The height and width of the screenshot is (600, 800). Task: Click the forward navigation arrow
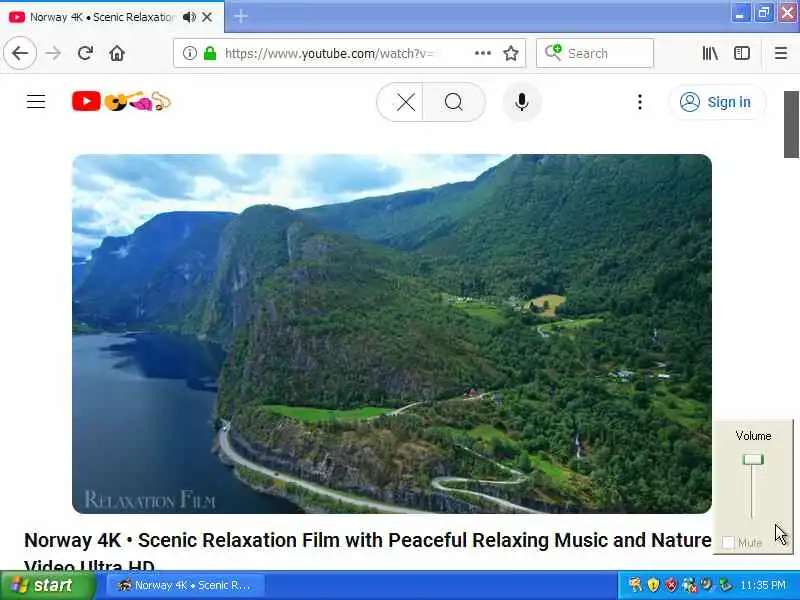coord(53,53)
